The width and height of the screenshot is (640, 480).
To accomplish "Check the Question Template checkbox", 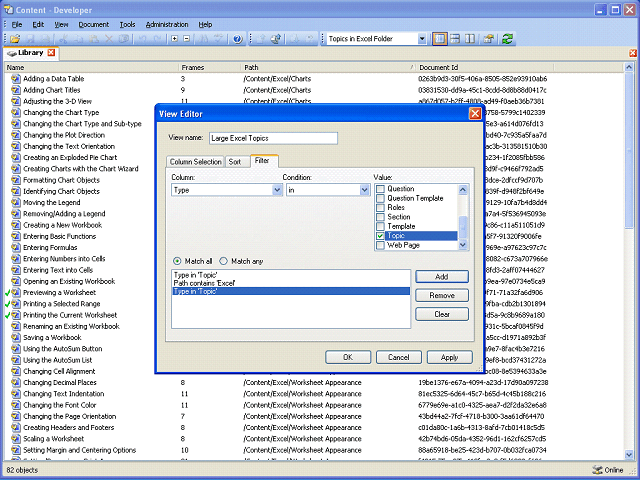I will (x=380, y=198).
